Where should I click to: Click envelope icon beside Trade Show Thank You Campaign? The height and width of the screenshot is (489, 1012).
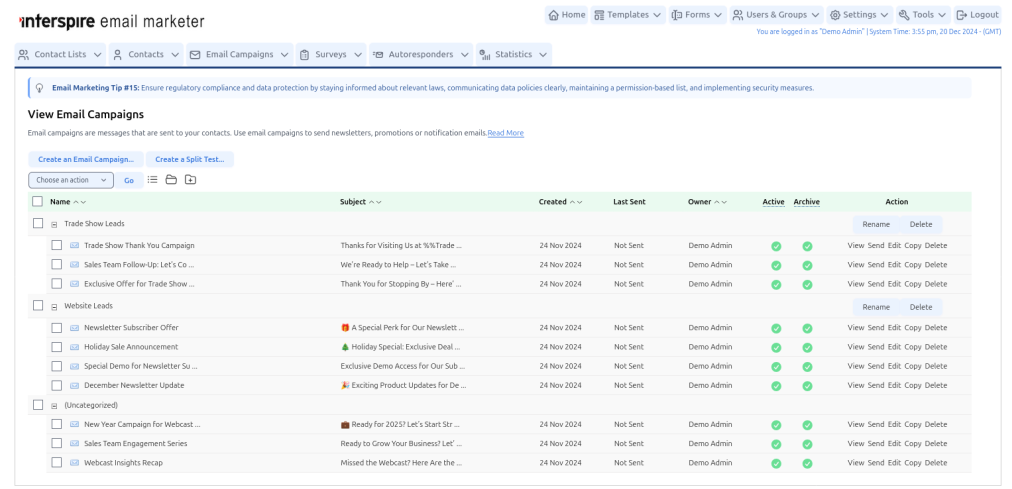(x=75, y=246)
